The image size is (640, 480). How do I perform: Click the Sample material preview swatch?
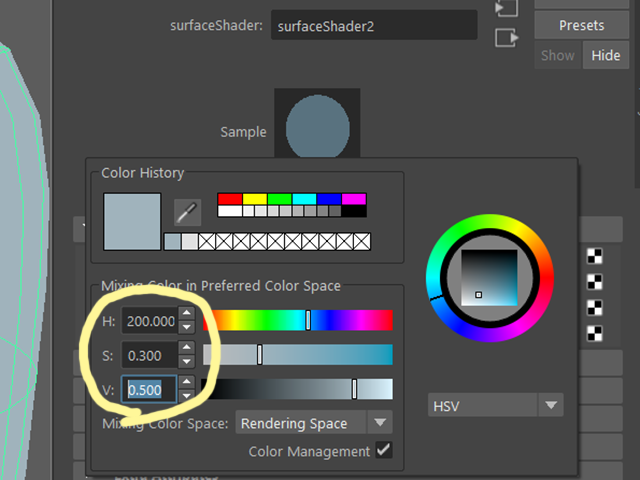(317, 123)
